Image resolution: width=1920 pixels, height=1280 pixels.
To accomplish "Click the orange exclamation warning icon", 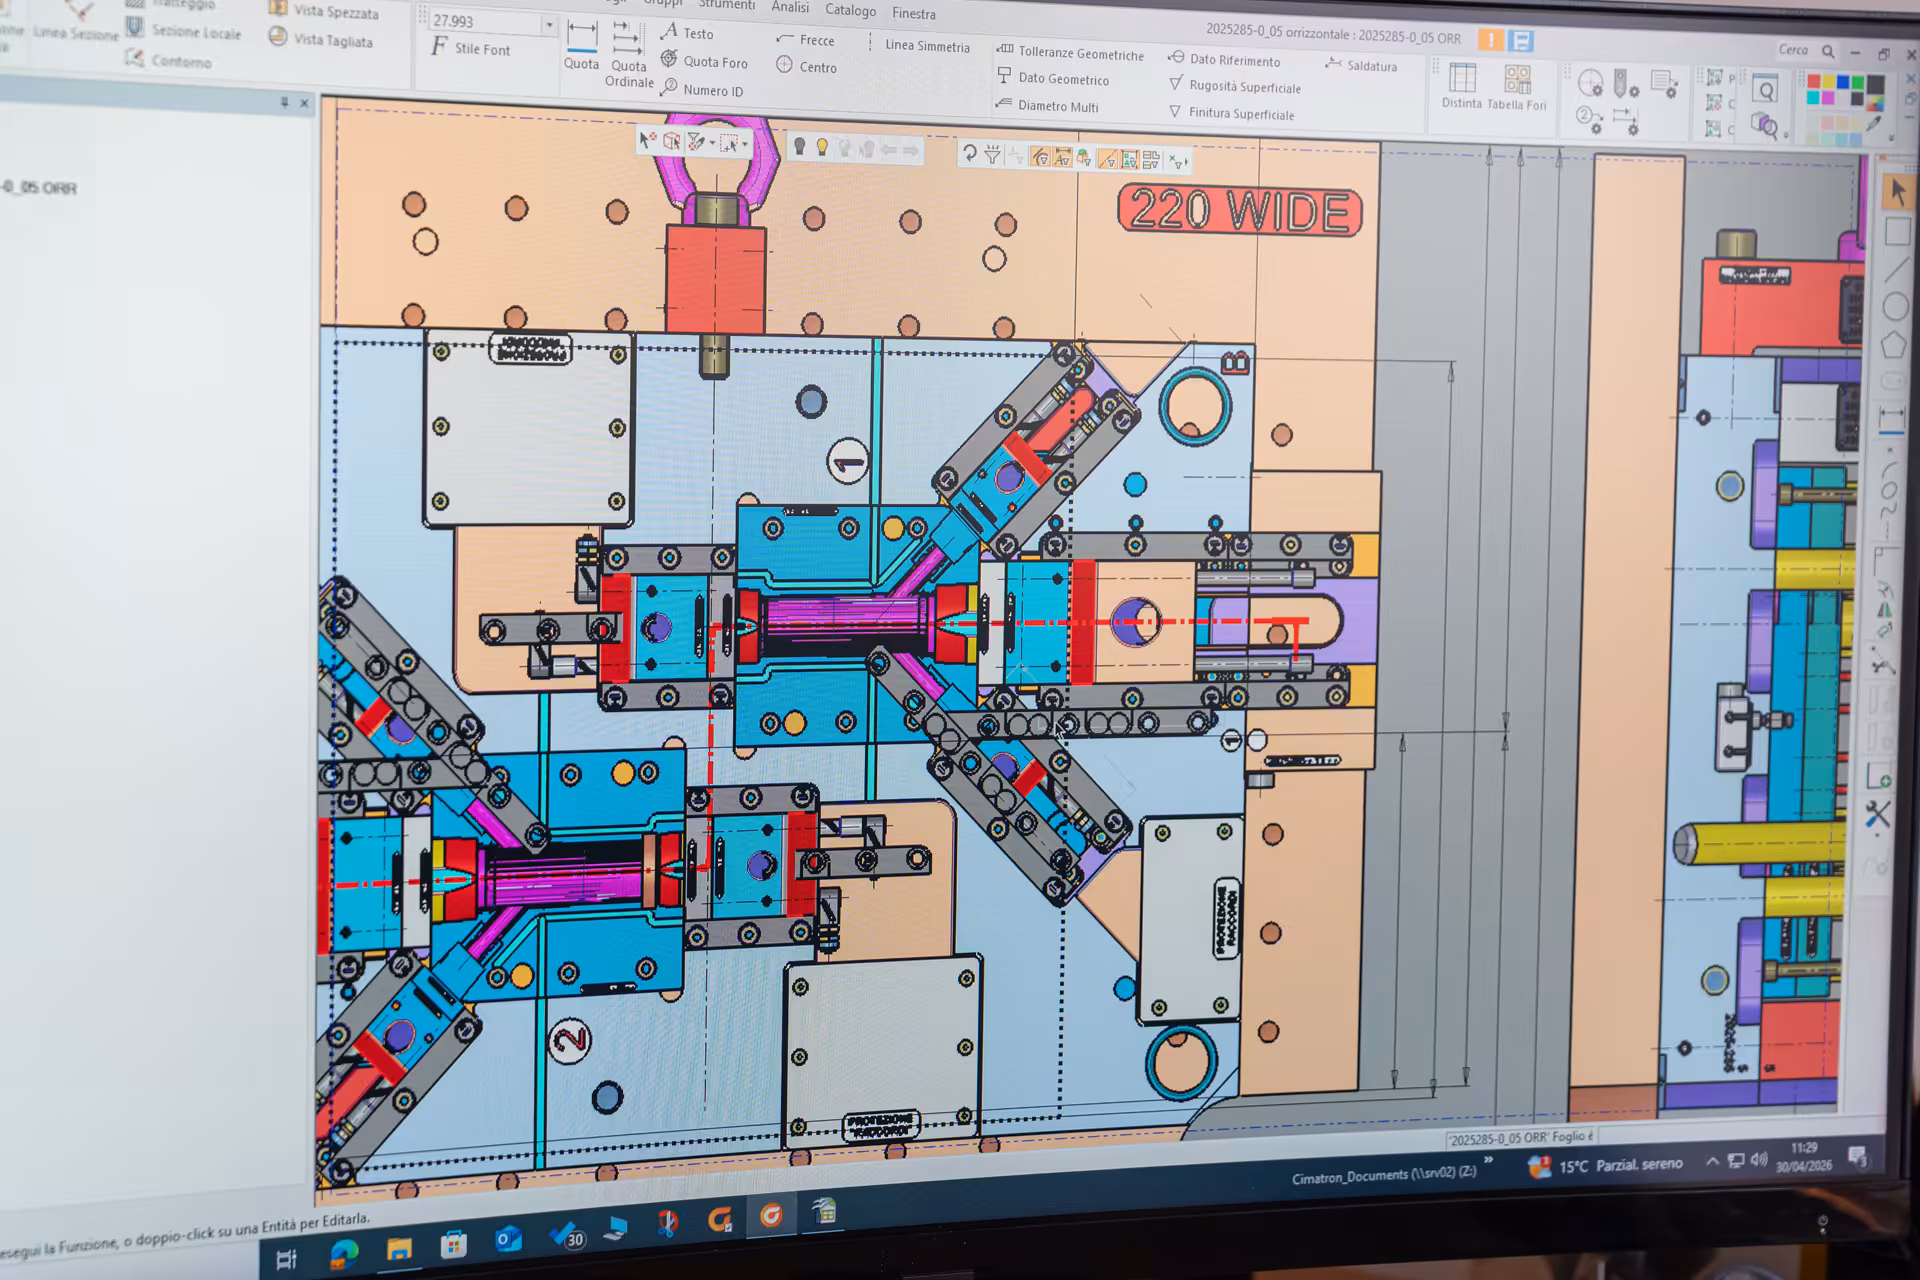I will point(1490,39).
